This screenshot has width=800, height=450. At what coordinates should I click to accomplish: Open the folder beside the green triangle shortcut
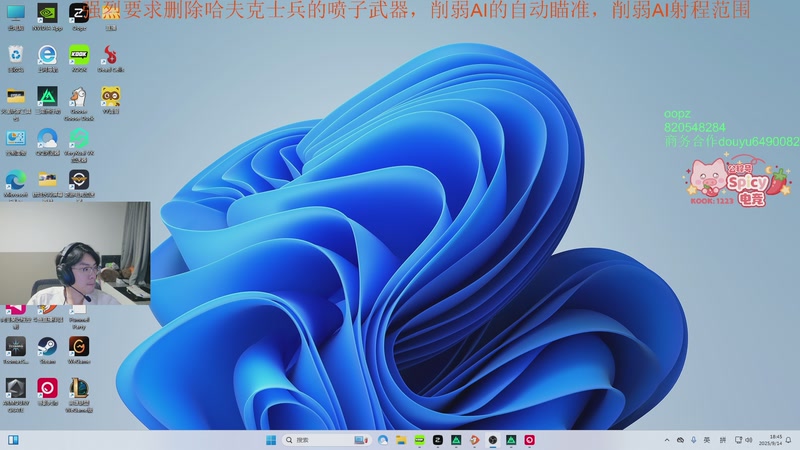coord(16,103)
